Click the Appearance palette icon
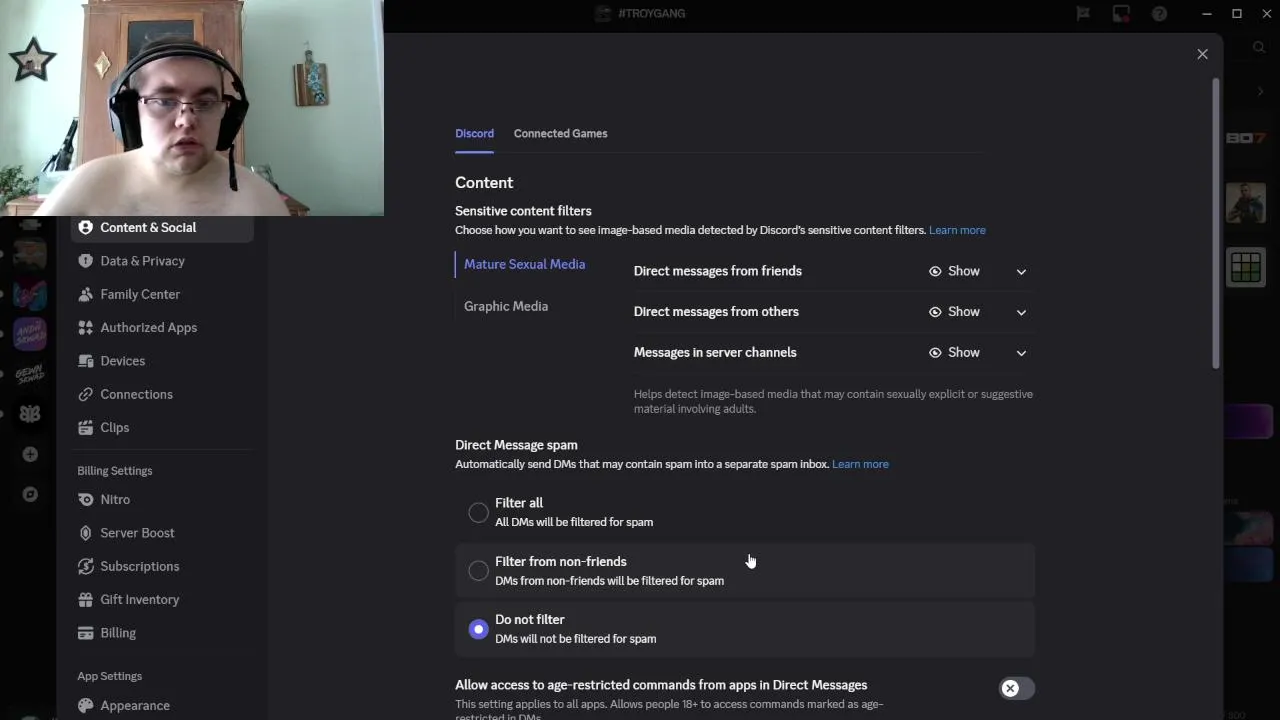Viewport: 1280px width, 720px height. (86, 705)
